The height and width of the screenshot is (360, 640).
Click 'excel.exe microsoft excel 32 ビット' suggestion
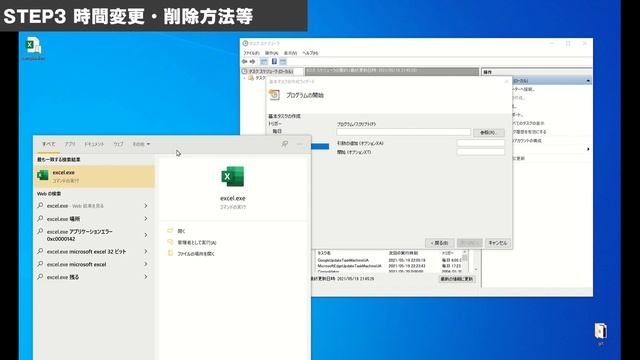tap(87, 251)
